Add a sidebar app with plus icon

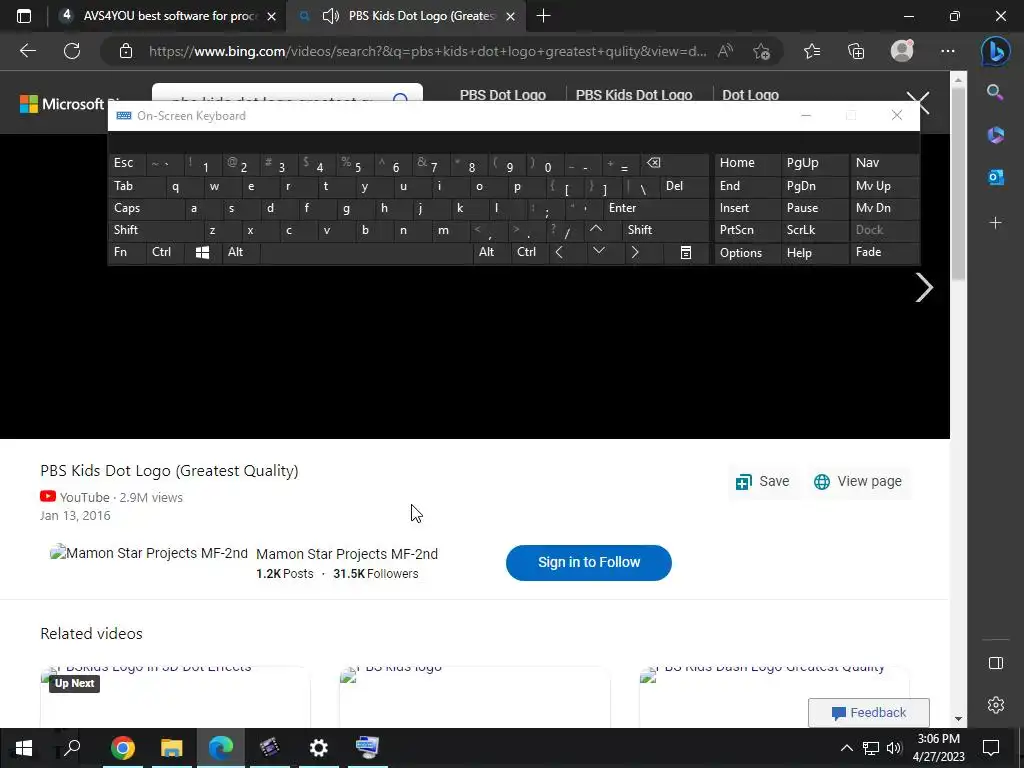(995, 223)
